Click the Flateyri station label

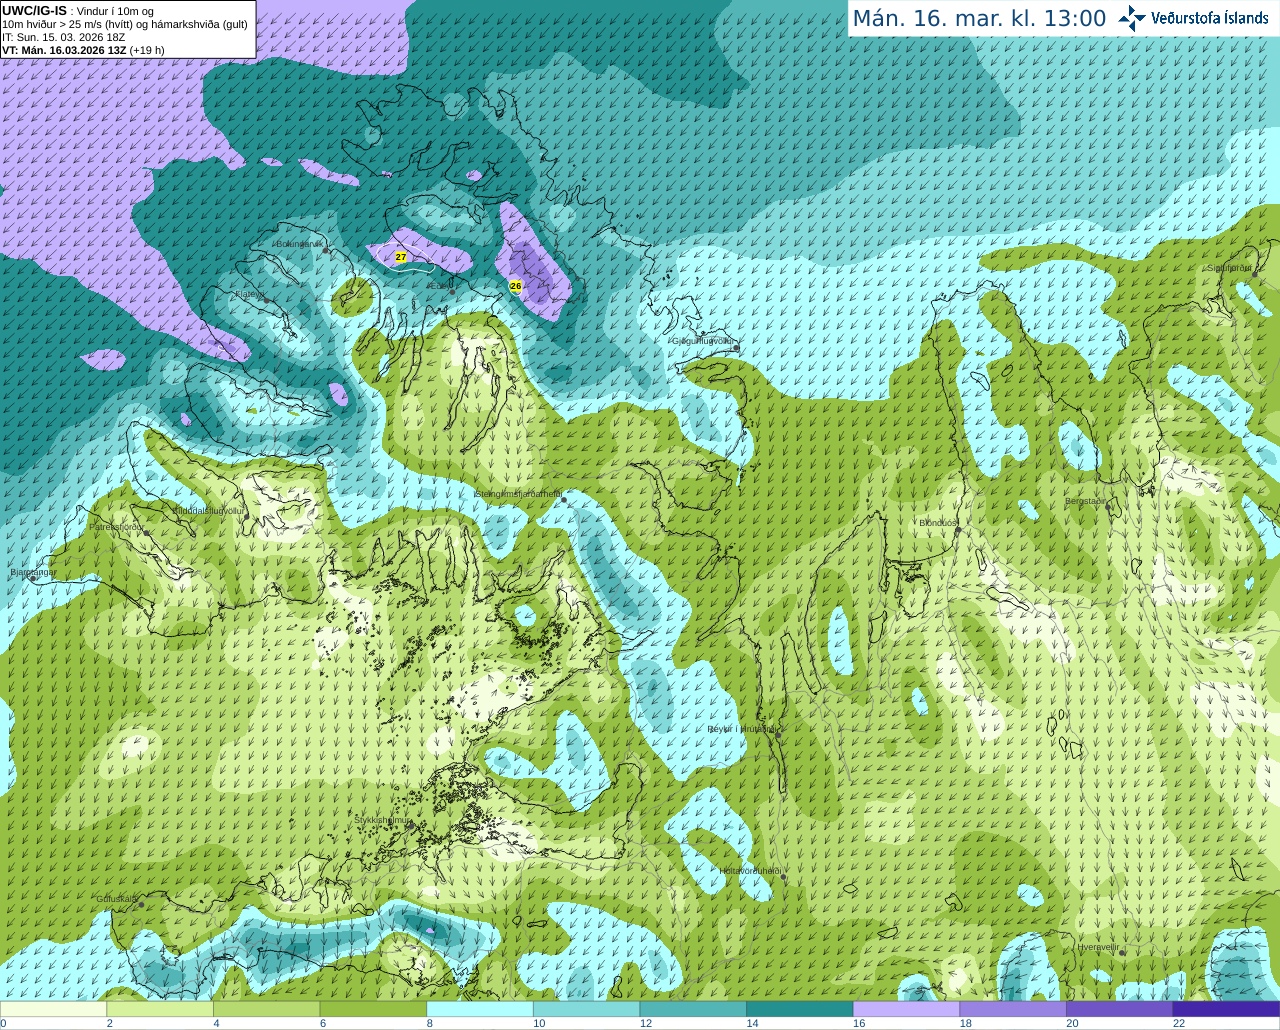coord(249,294)
